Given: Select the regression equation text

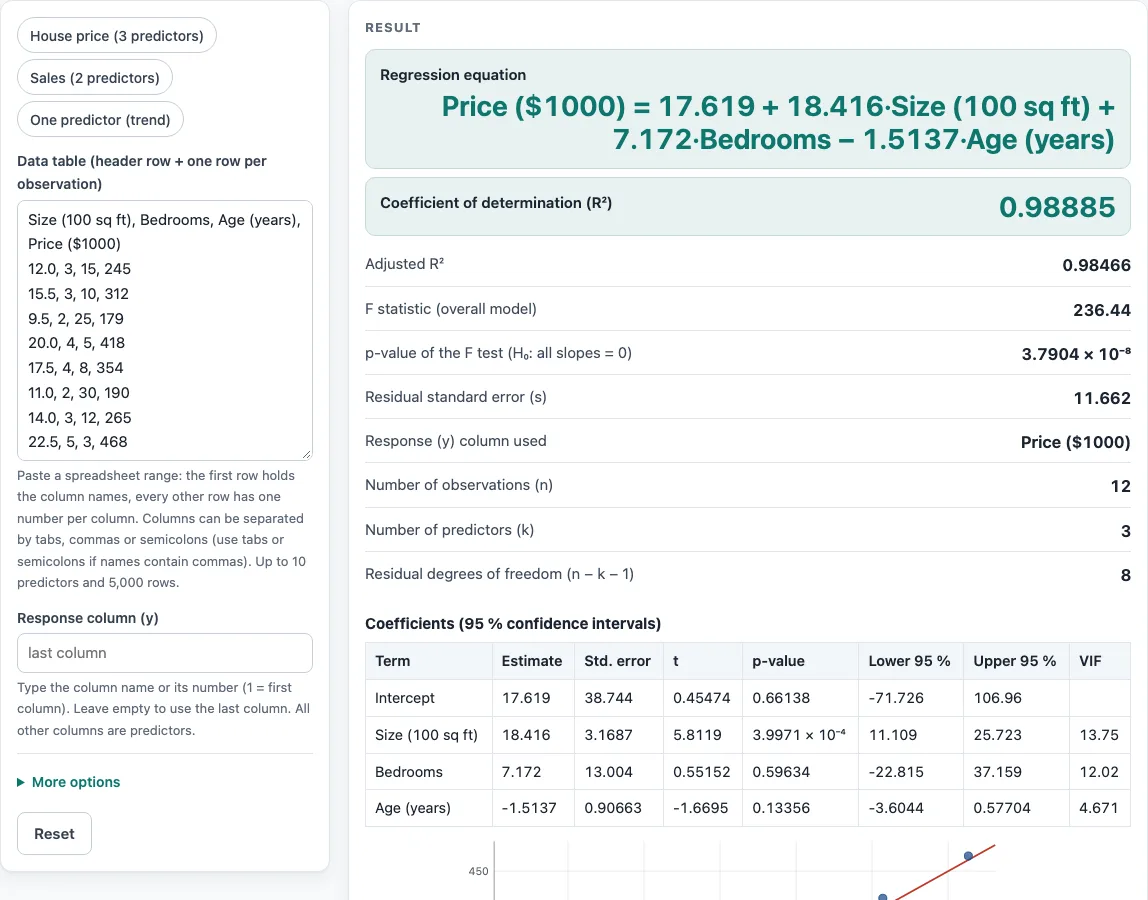Looking at the screenshot, I should tap(778, 122).
